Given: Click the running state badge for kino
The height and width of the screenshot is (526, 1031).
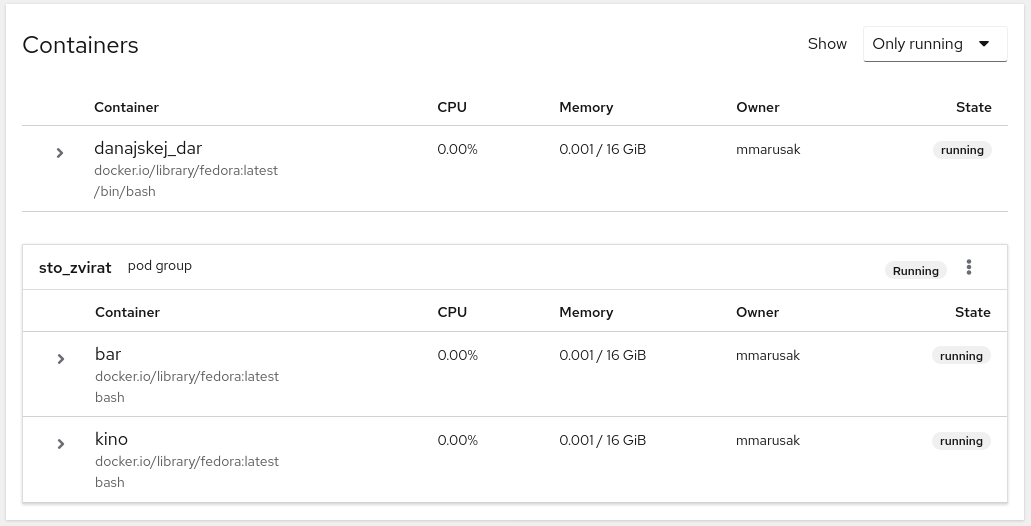Looking at the screenshot, I should (961, 441).
